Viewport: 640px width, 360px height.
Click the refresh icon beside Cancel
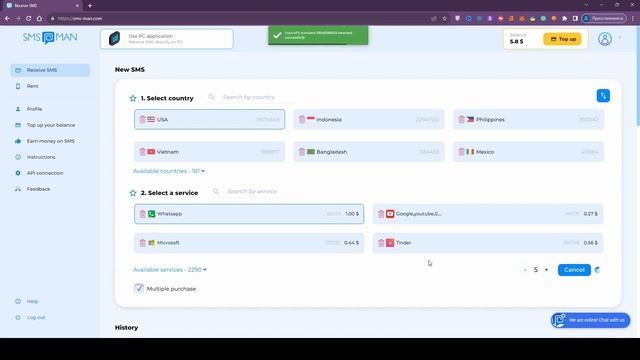597,270
